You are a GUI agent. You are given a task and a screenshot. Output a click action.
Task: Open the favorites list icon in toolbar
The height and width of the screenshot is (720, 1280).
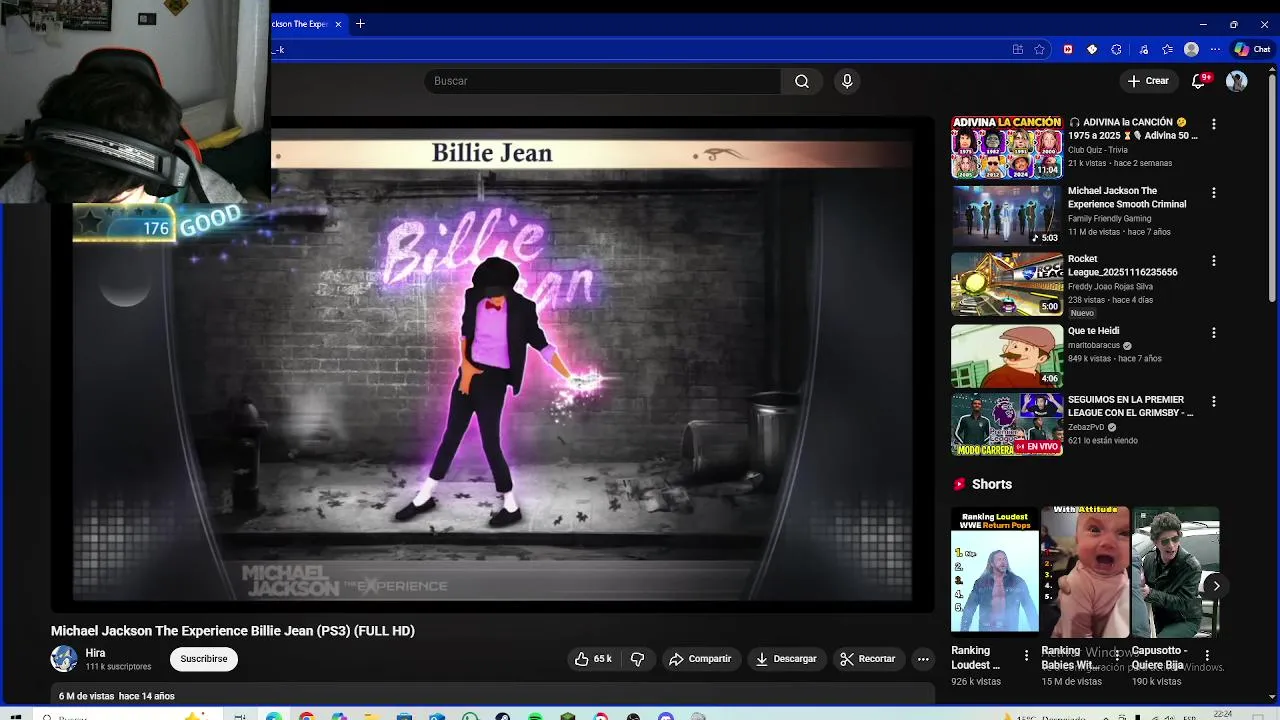coord(1167,49)
